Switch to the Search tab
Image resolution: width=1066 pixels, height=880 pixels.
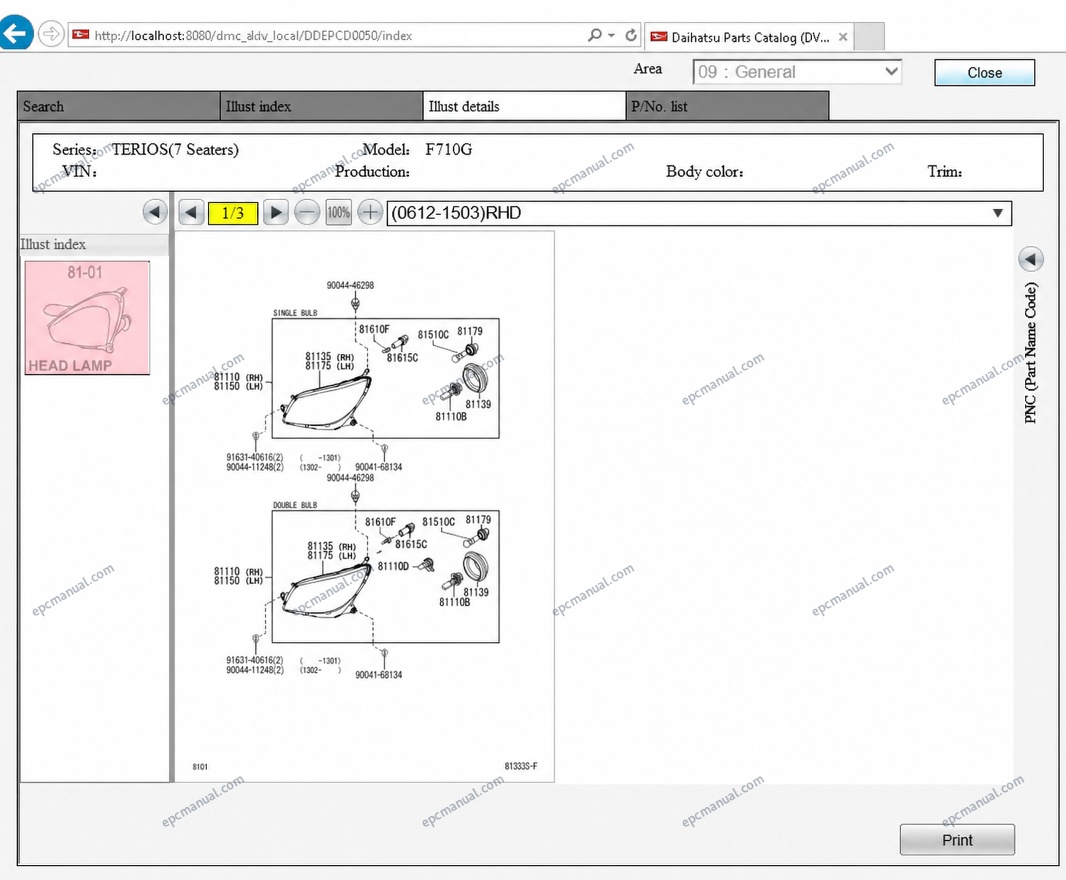[118, 106]
